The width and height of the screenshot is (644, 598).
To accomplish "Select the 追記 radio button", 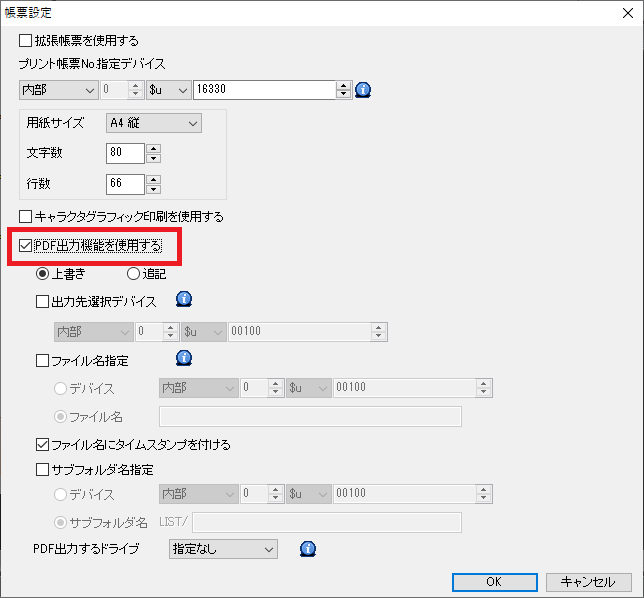I will pyautogui.click(x=133, y=274).
